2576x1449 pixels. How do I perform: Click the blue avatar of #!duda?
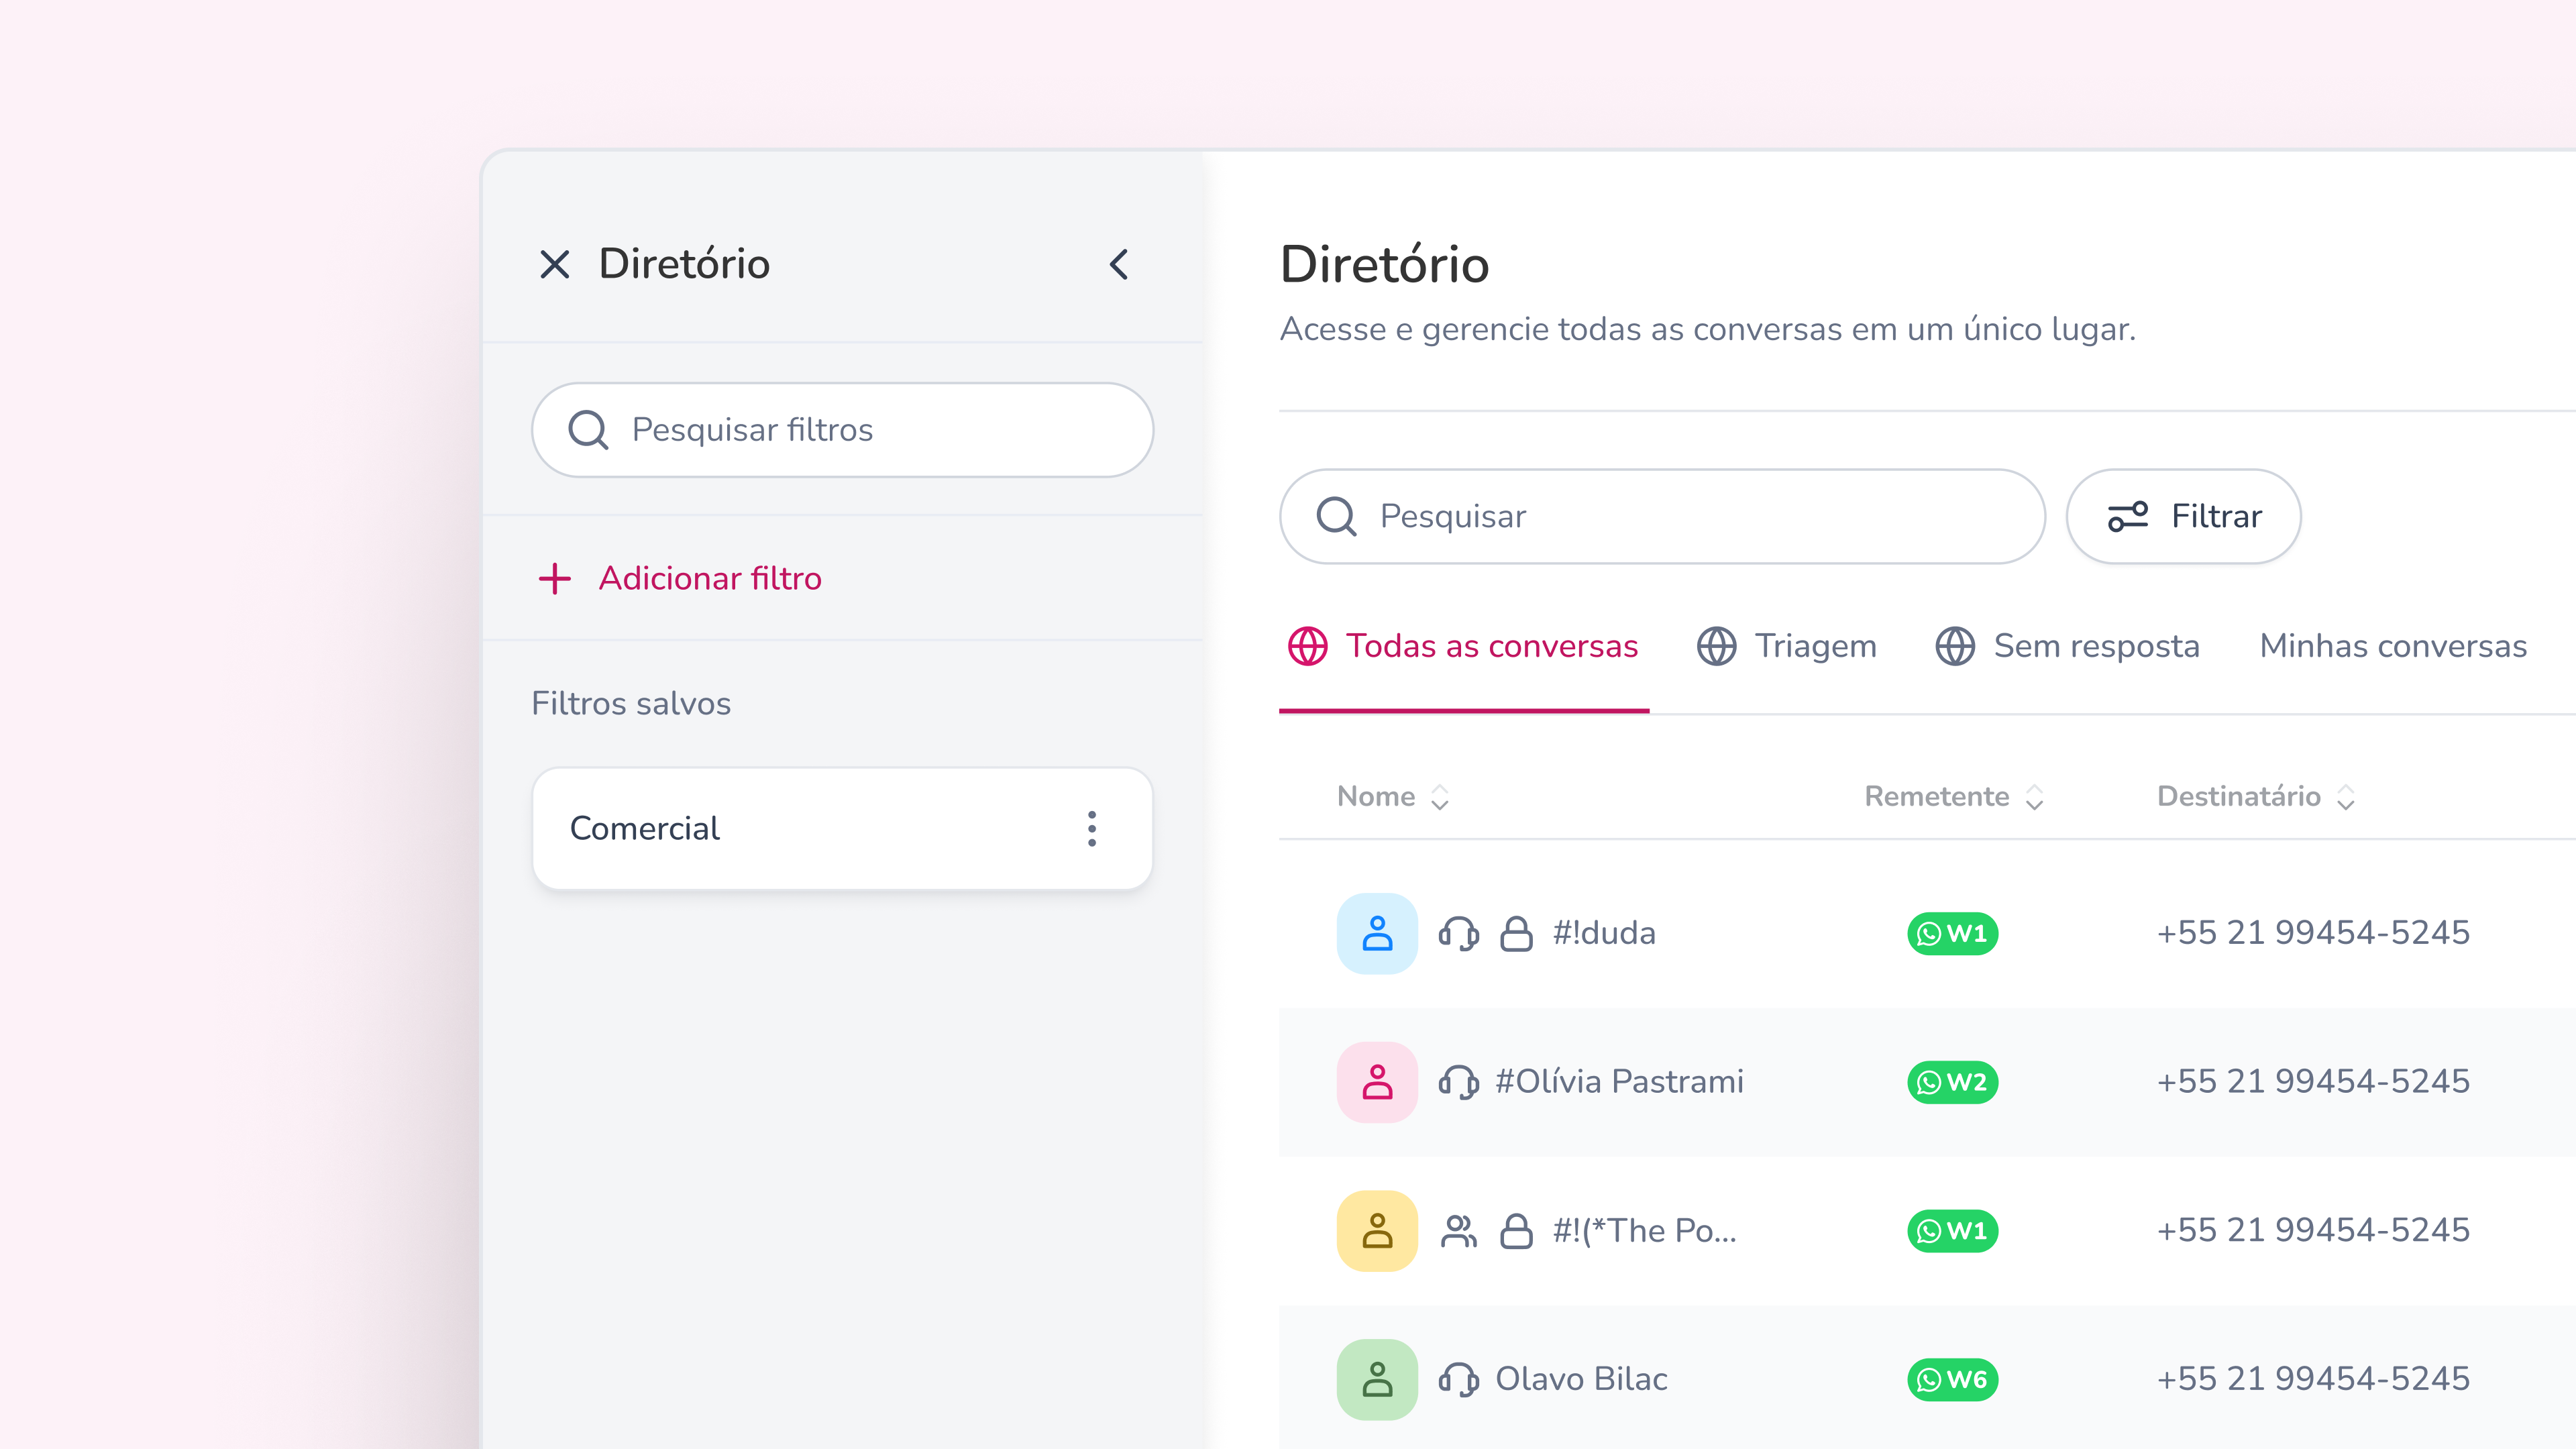click(x=1377, y=933)
